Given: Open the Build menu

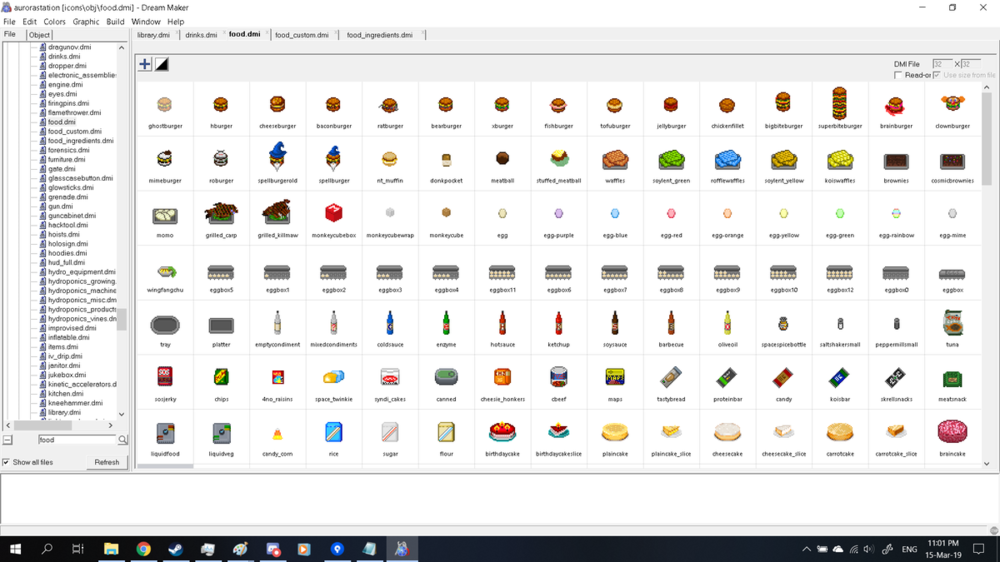Looking at the screenshot, I should 115,22.
